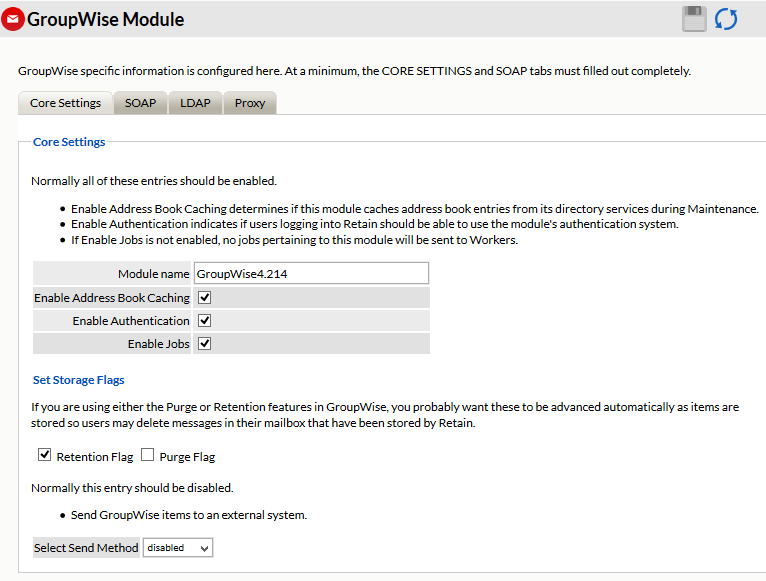
Task: Switch to the Core Settings tab
Action: 65,103
